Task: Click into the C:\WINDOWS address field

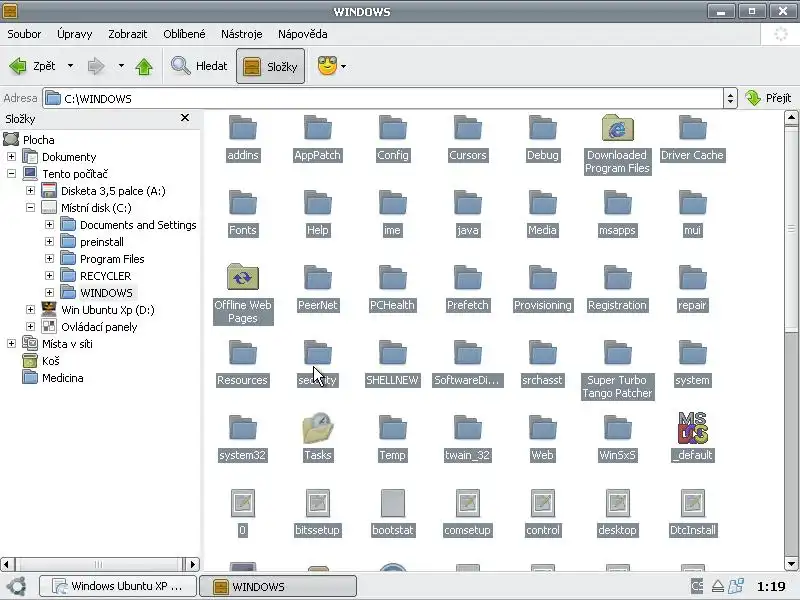Action: tap(383, 98)
